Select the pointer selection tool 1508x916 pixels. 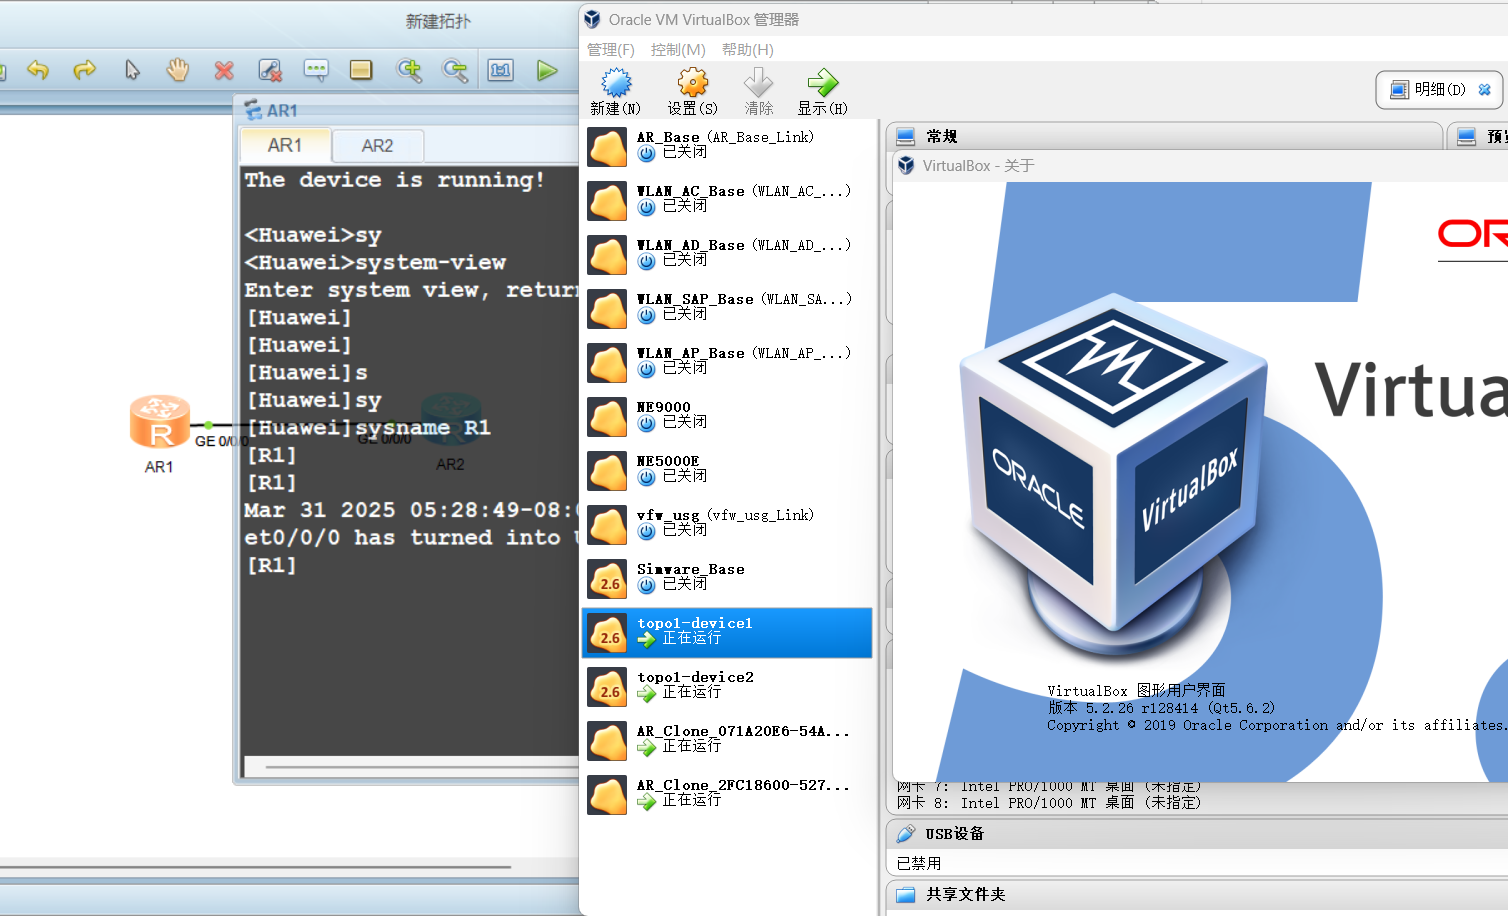131,70
